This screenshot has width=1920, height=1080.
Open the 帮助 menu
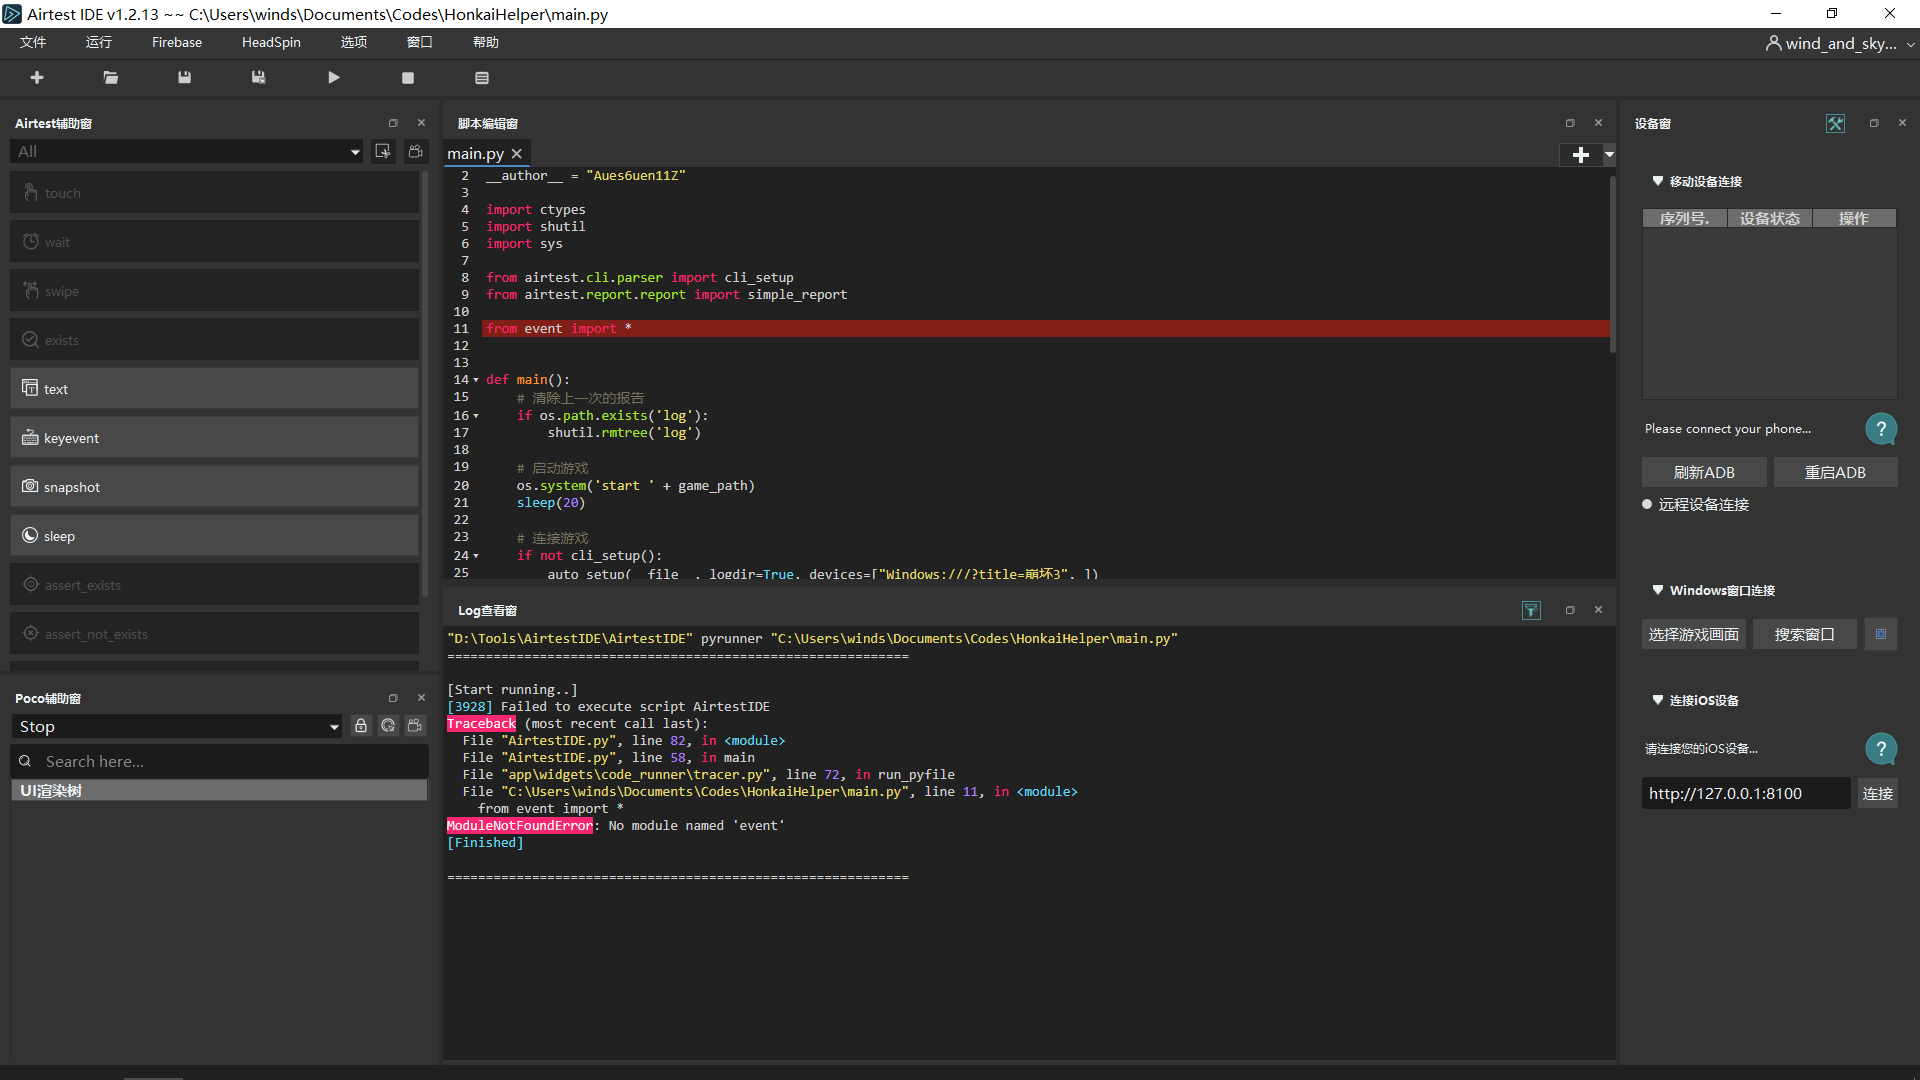tap(486, 42)
